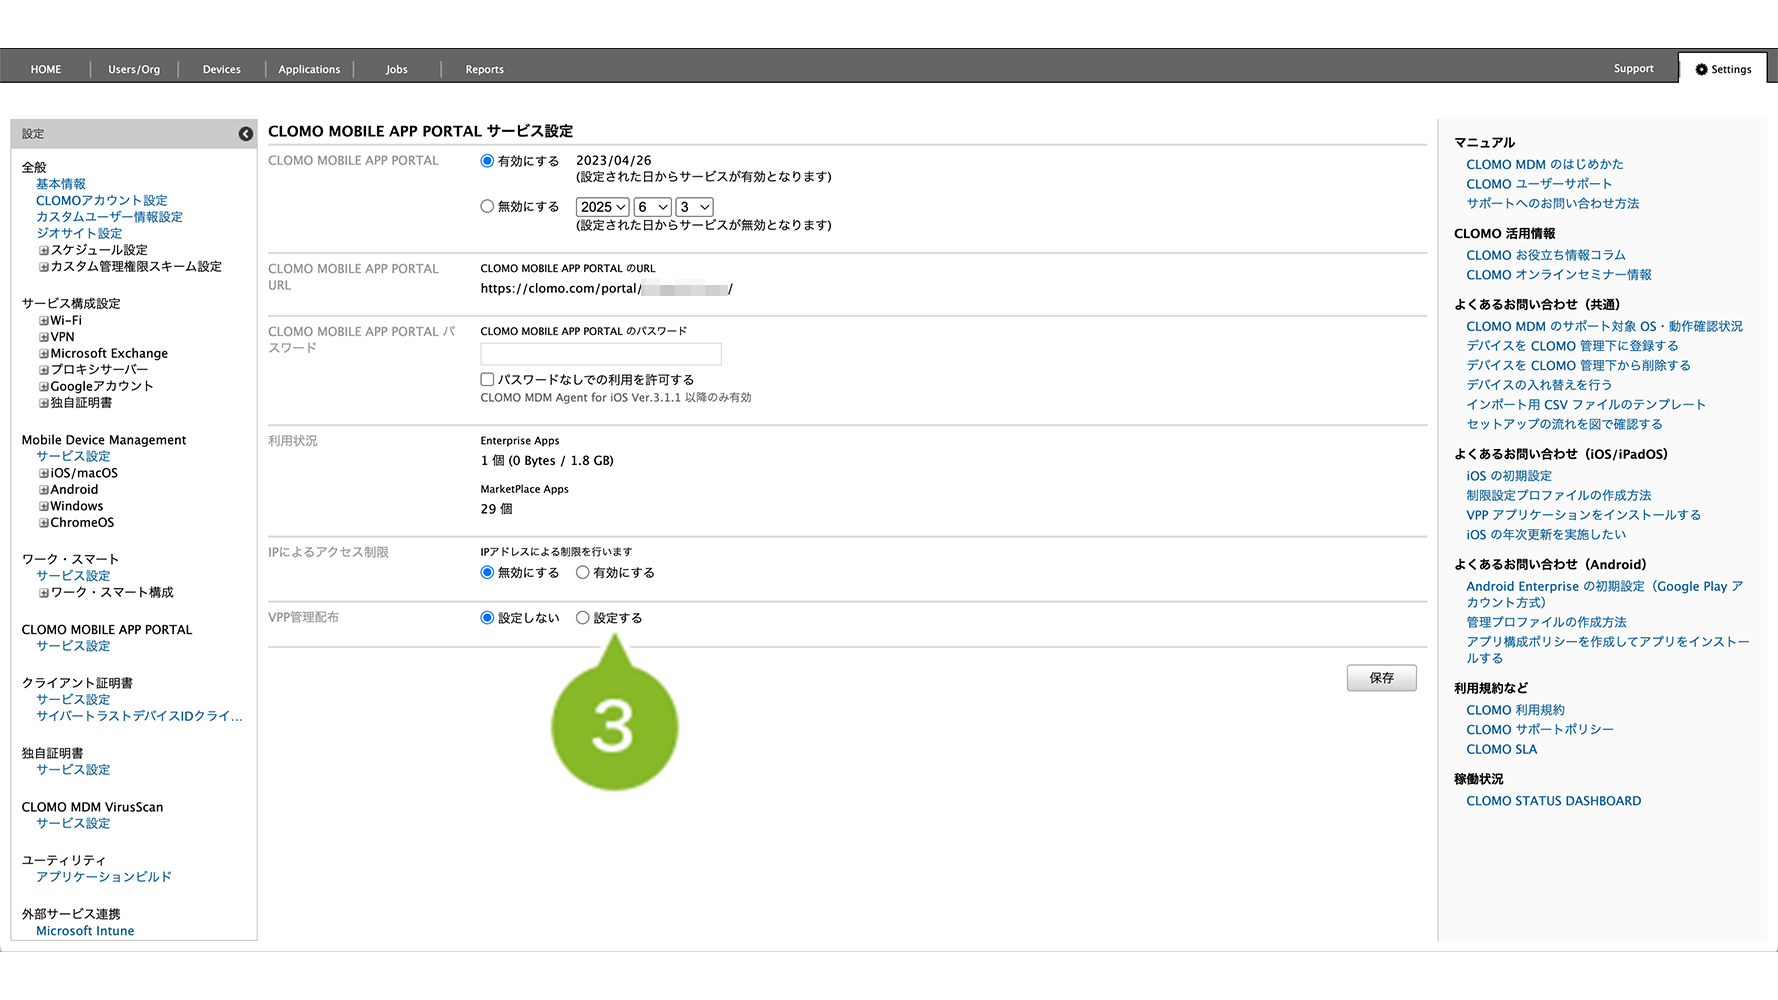Open CLOMO MDM のはじめかた manual link
1778x1000 pixels.
click(x=1545, y=165)
